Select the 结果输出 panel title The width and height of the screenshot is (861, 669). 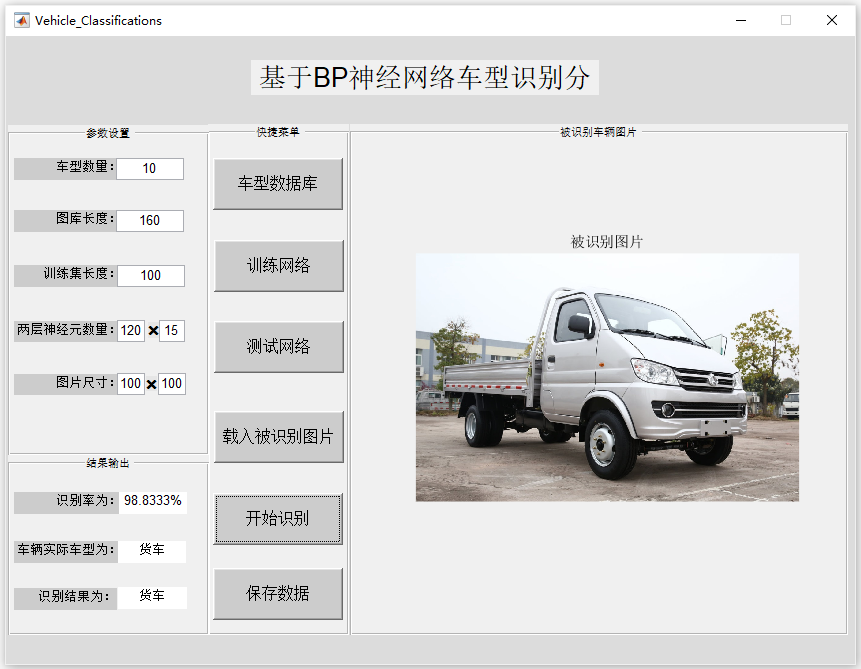pos(108,463)
